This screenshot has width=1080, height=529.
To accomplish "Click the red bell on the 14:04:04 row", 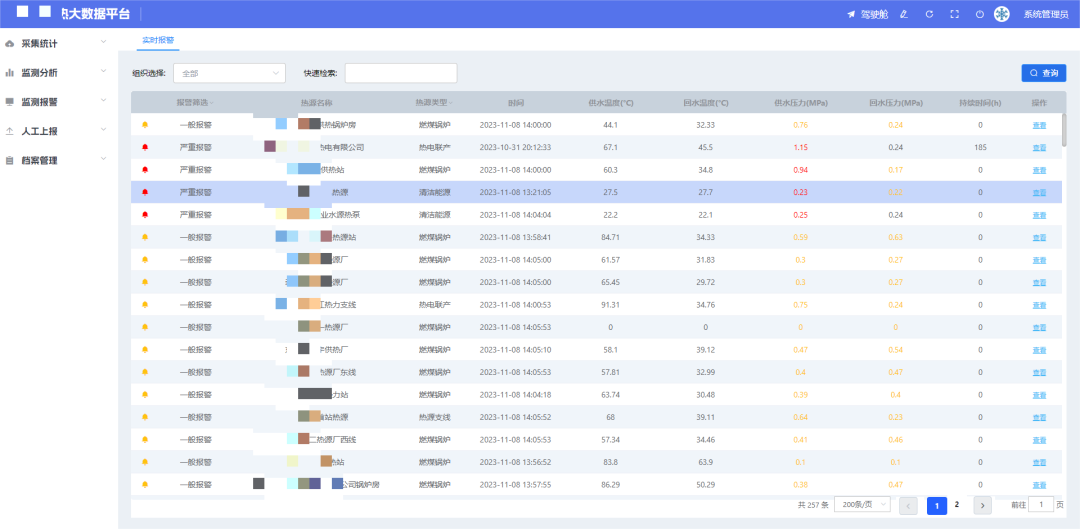I will tap(145, 215).
